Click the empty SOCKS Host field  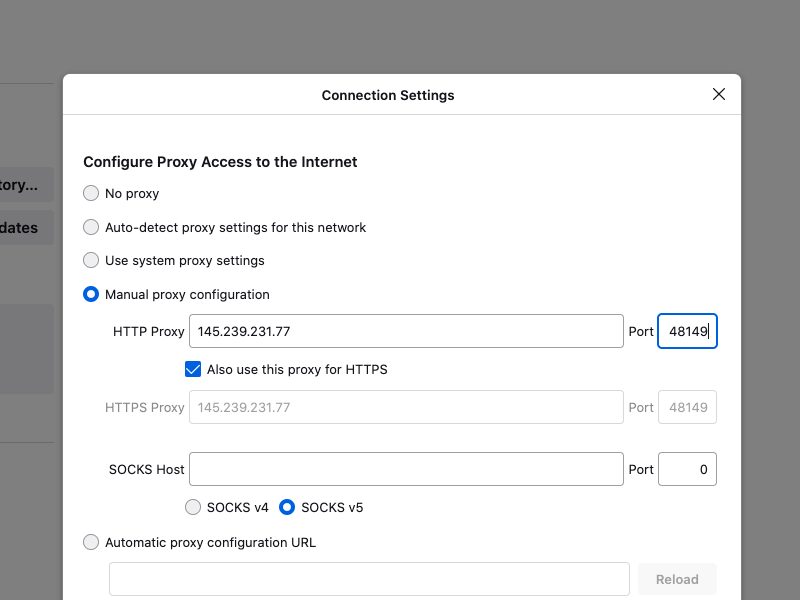[x=406, y=469]
